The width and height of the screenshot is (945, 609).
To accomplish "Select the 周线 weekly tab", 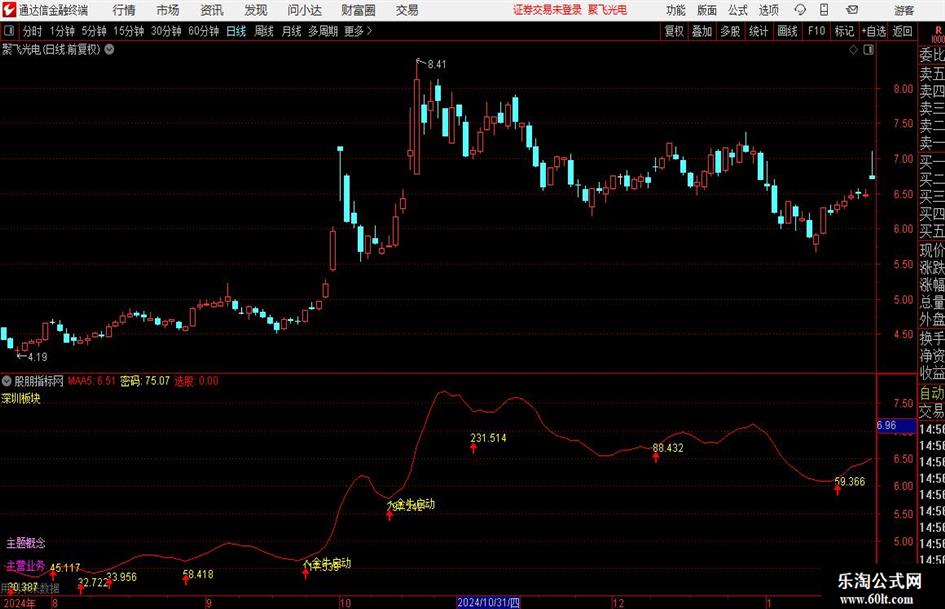I will [x=263, y=31].
